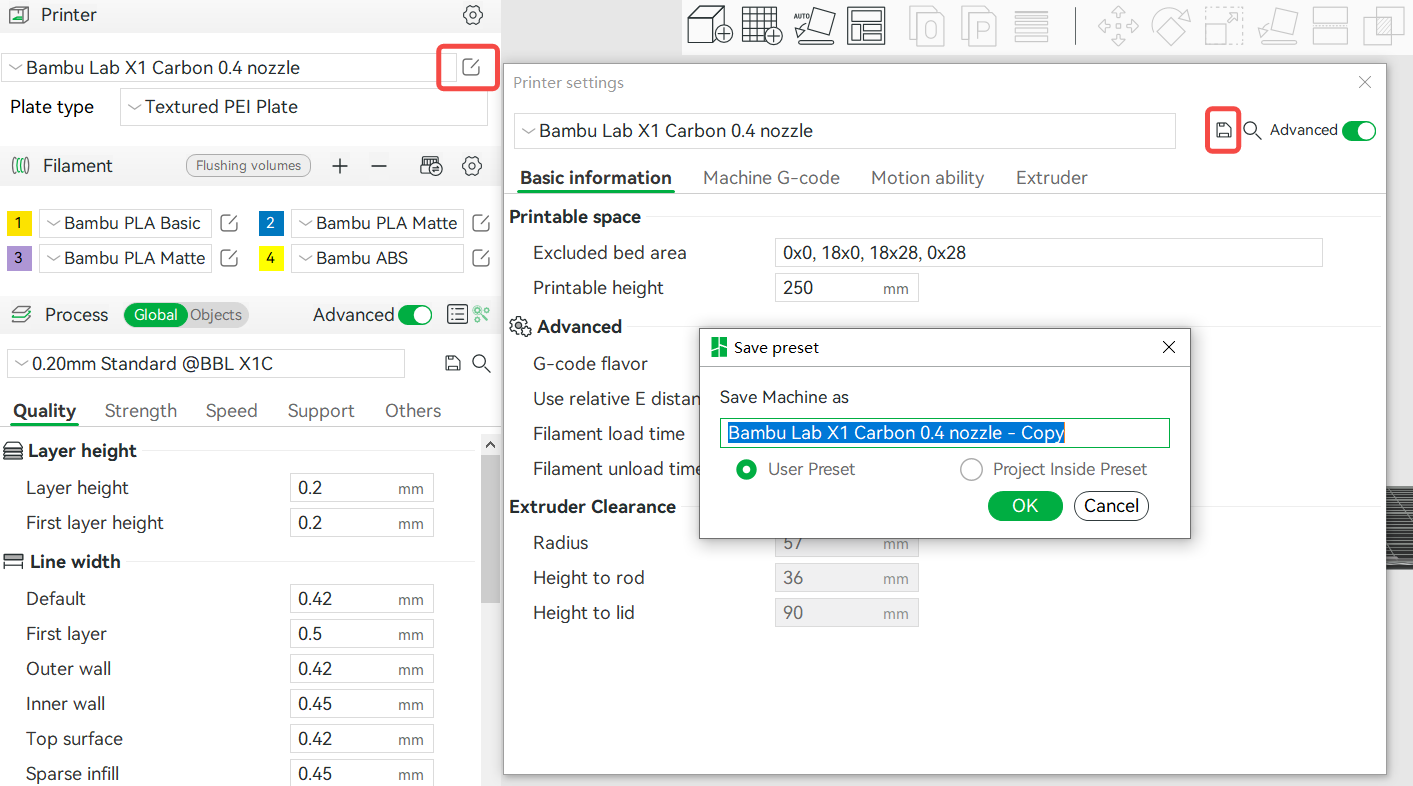Cancel the Save preset dialog

(1111, 506)
